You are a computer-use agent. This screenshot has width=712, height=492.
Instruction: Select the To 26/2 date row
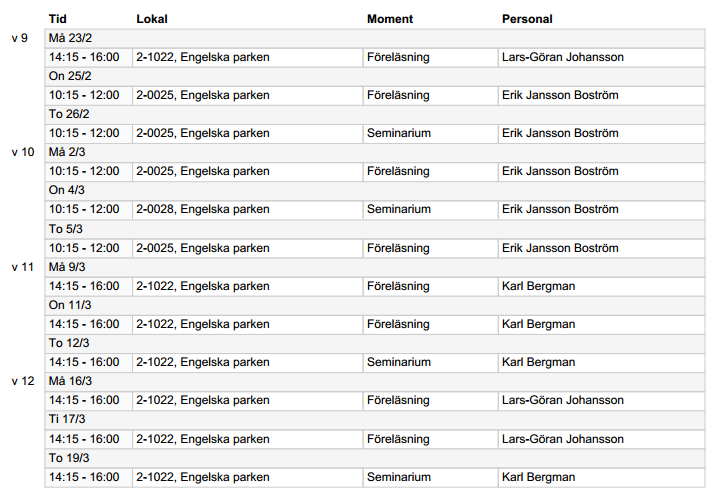(375, 114)
